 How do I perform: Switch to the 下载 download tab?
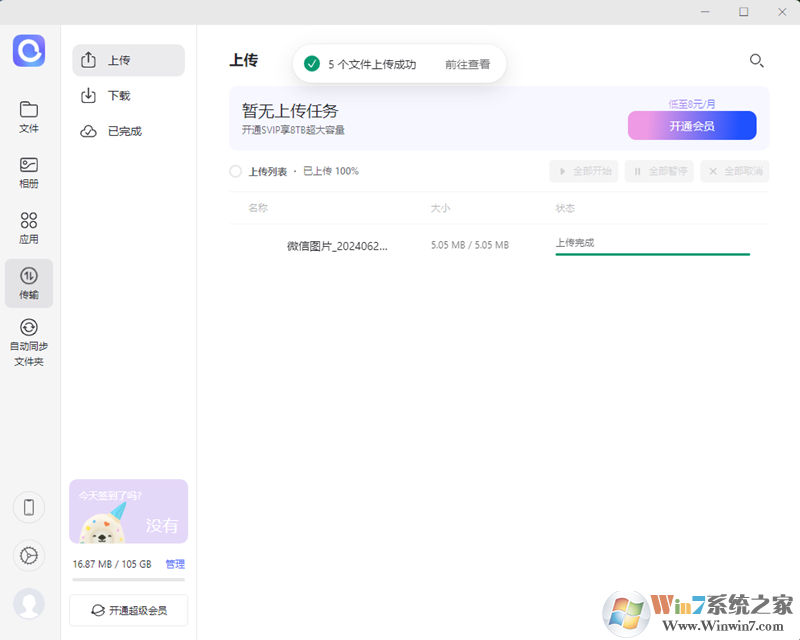point(129,95)
